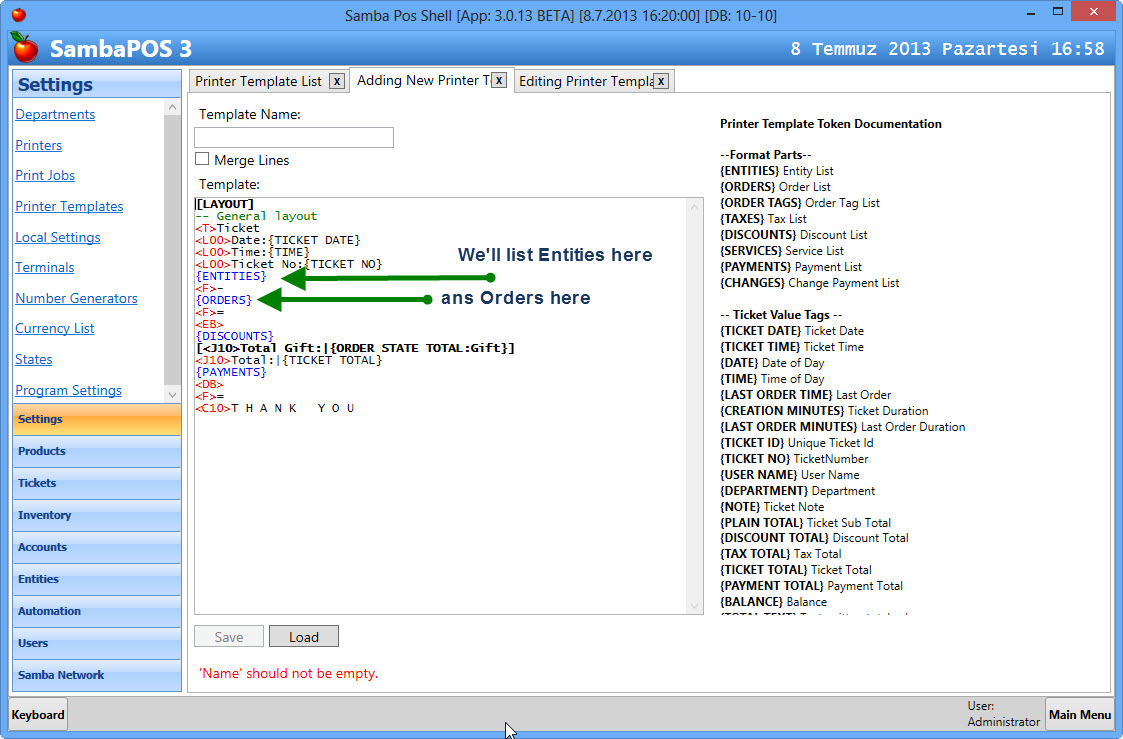Open the on-screen Keyboard
The width and height of the screenshot is (1123, 739).
coord(39,714)
